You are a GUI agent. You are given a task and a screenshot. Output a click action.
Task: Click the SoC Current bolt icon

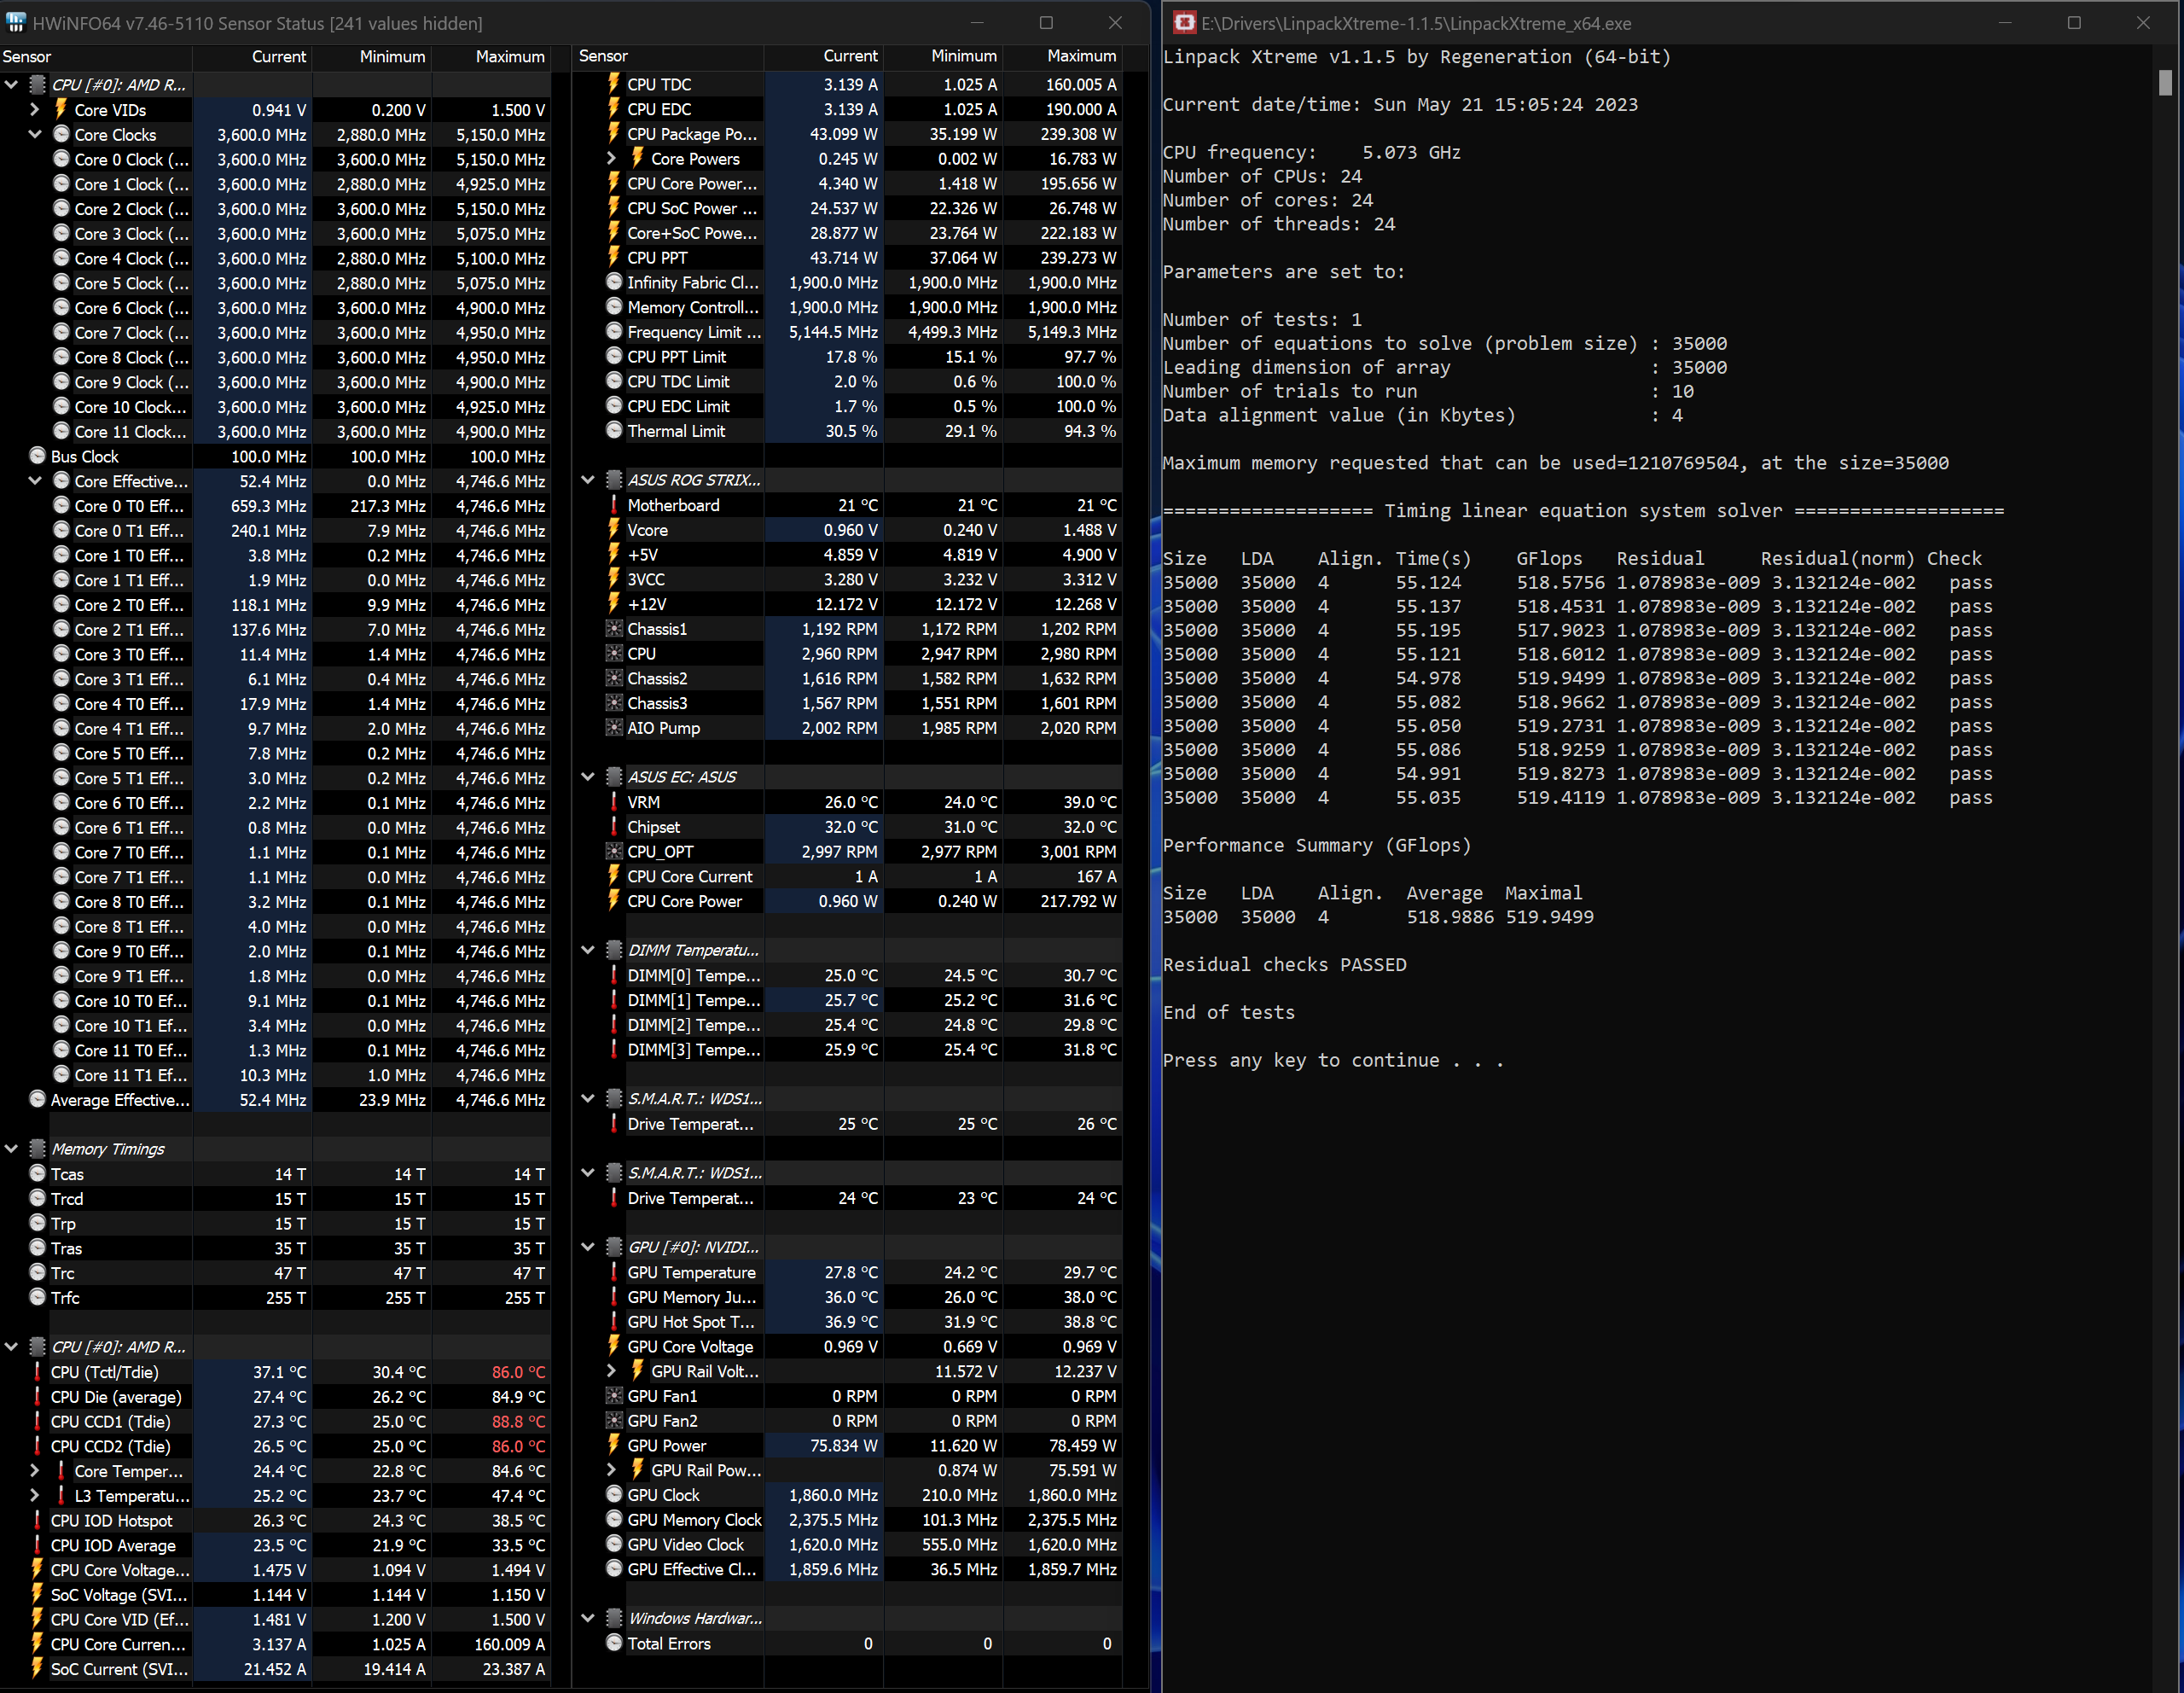click(x=38, y=1668)
